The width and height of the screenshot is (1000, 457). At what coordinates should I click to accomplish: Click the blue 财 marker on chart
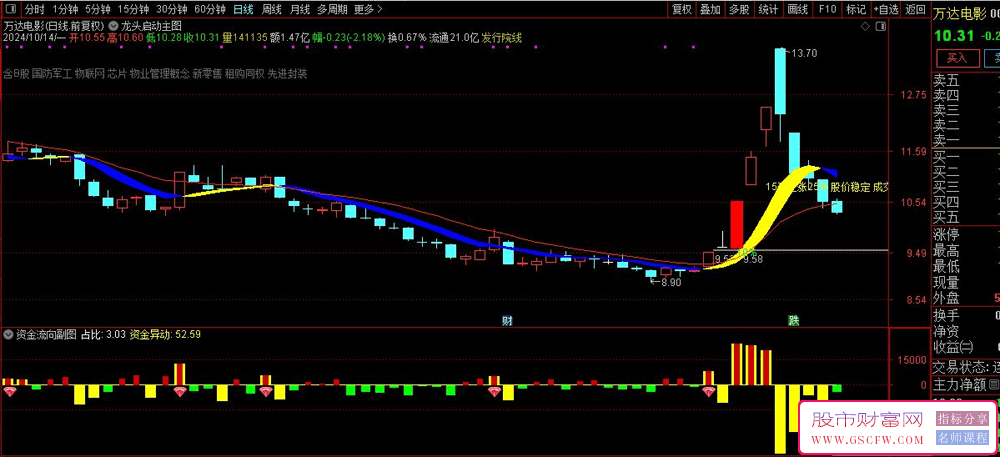pos(507,321)
